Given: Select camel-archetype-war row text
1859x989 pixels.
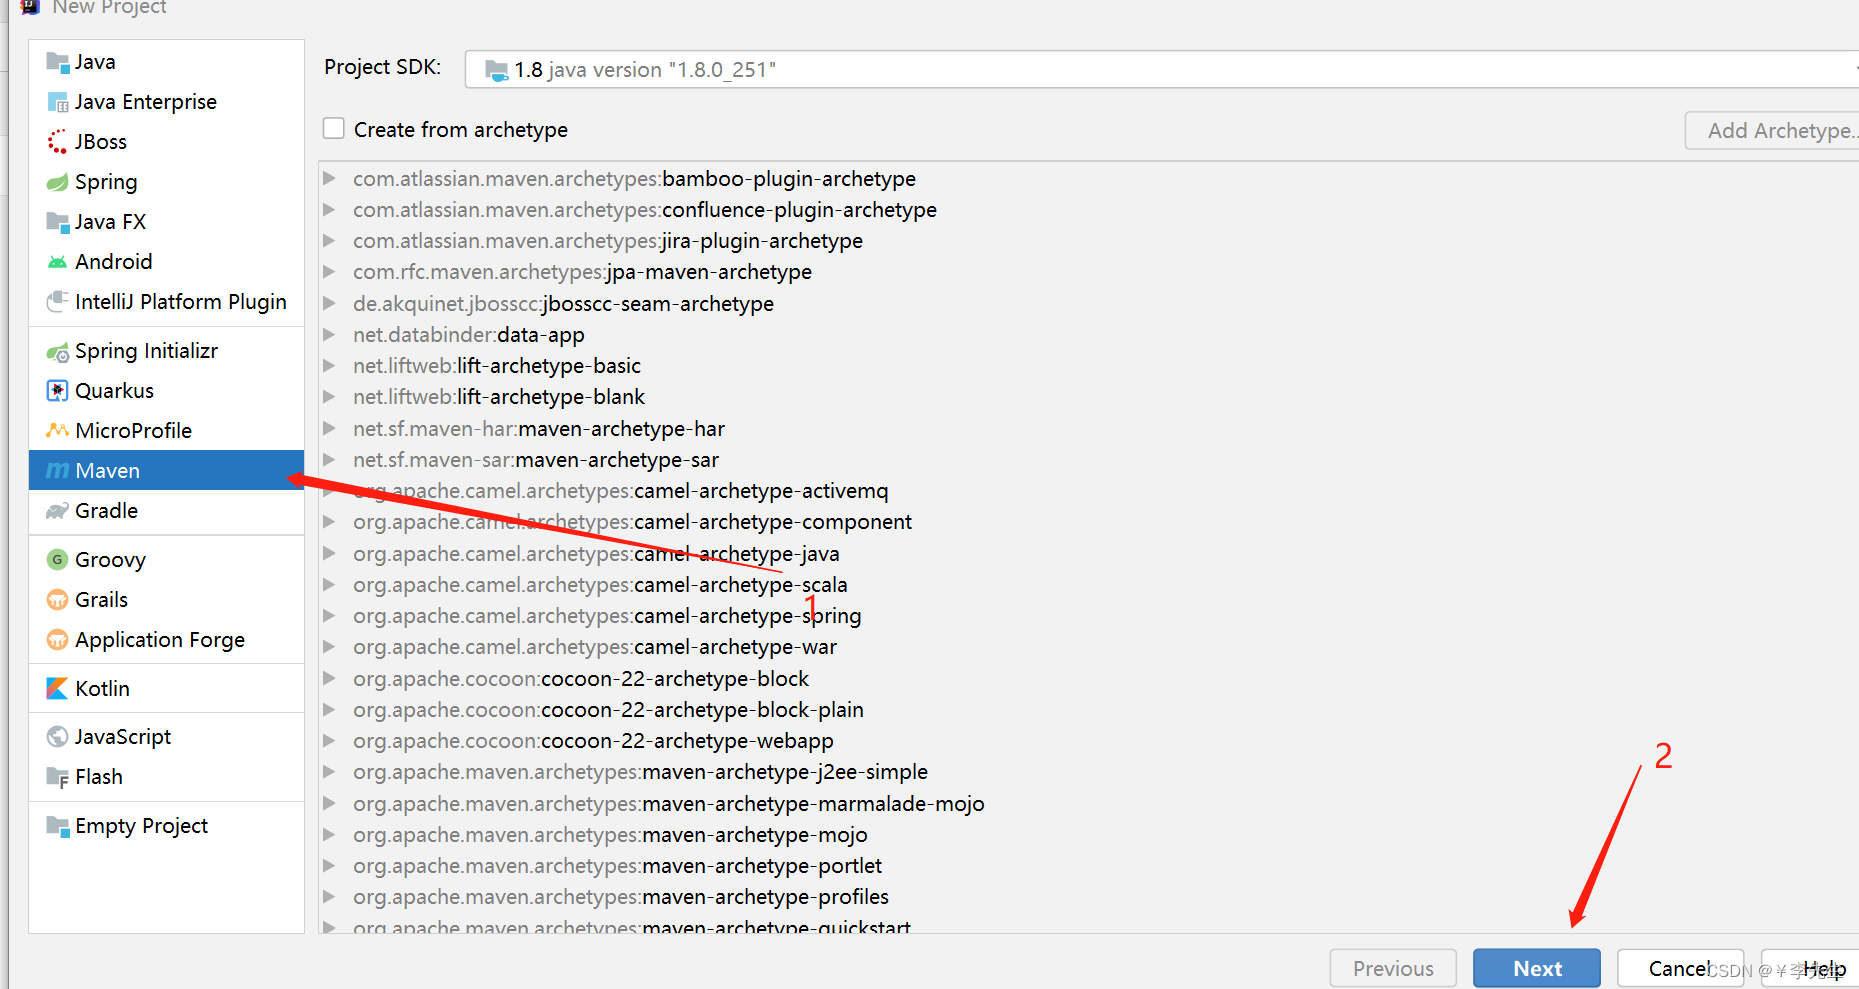Looking at the screenshot, I should tap(595, 647).
